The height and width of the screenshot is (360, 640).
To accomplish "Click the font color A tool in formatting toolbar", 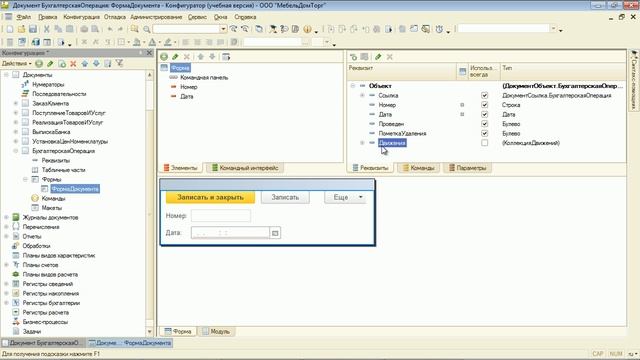I will (x=152, y=42).
